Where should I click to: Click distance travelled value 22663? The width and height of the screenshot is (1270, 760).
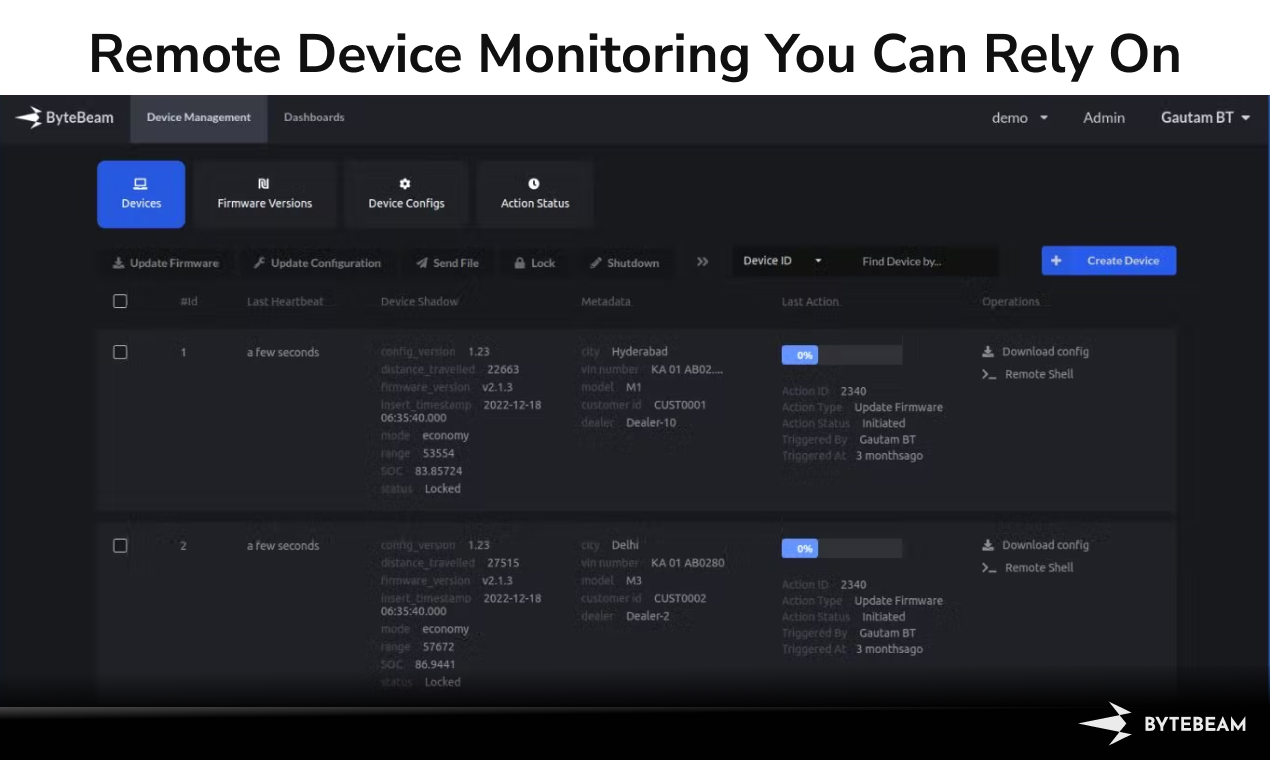click(x=503, y=370)
